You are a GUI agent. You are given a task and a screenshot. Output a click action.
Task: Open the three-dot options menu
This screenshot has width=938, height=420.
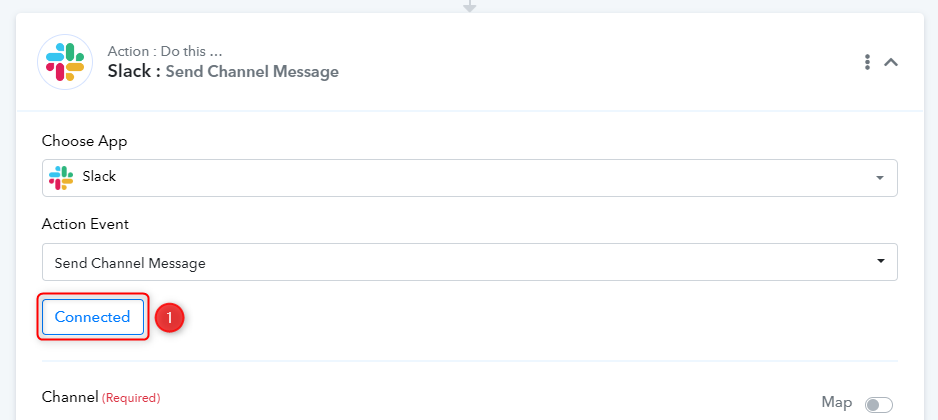pos(867,62)
